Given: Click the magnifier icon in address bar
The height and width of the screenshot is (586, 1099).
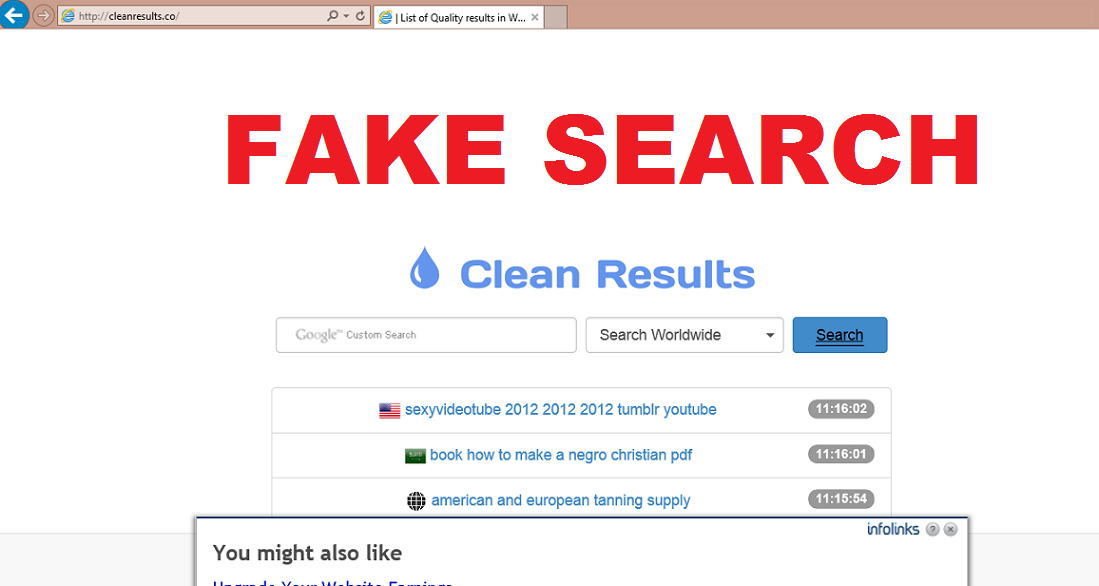Looking at the screenshot, I should click(x=332, y=15).
